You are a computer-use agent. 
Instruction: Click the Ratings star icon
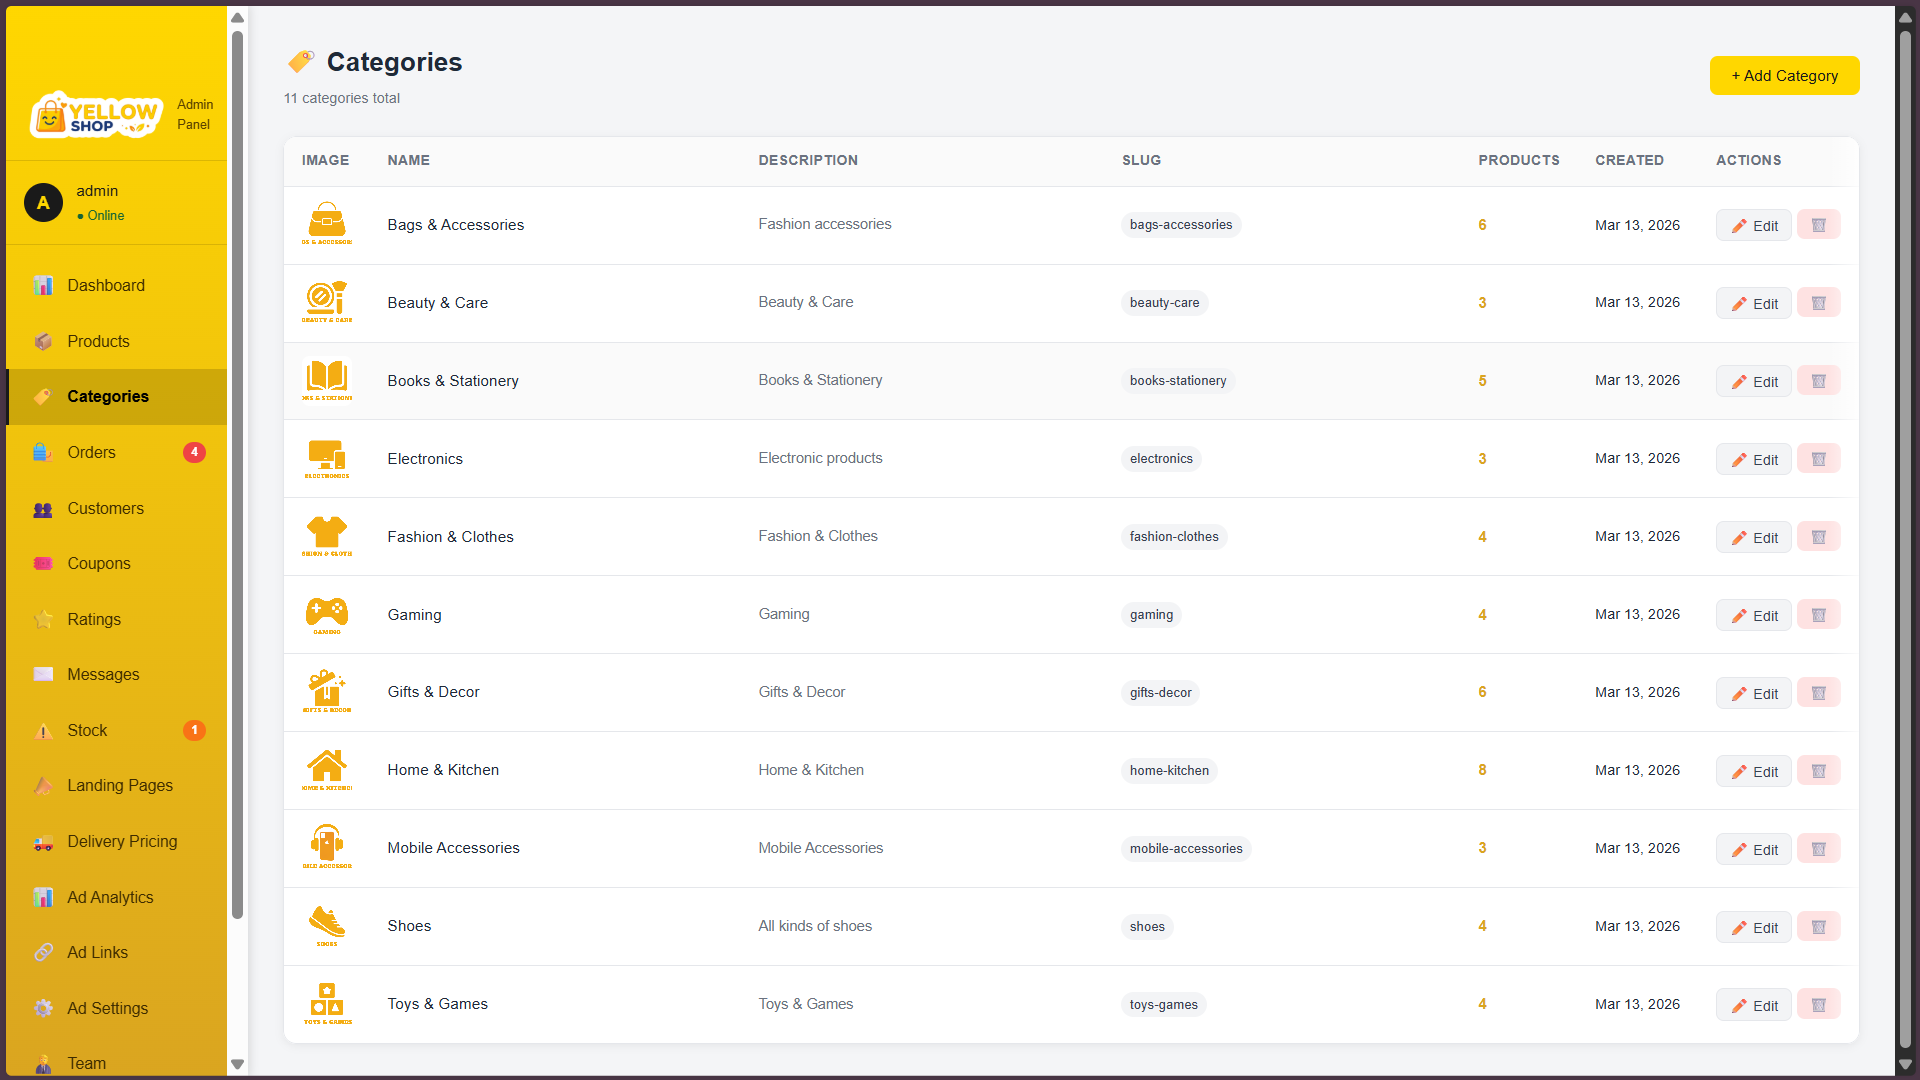pos(43,620)
